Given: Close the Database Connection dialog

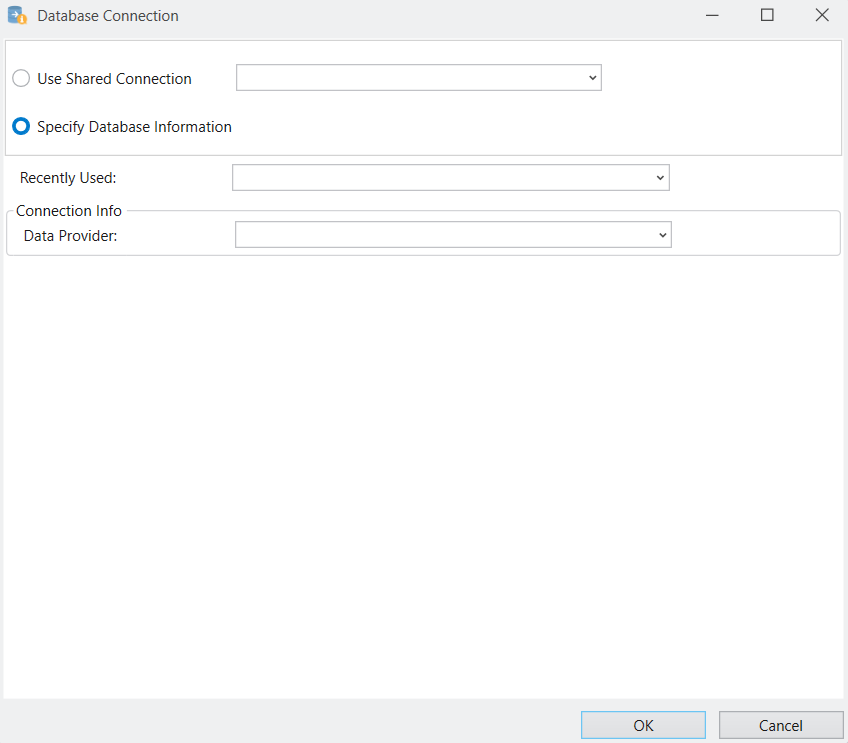Looking at the screenshot, I should tap(821, 16).
